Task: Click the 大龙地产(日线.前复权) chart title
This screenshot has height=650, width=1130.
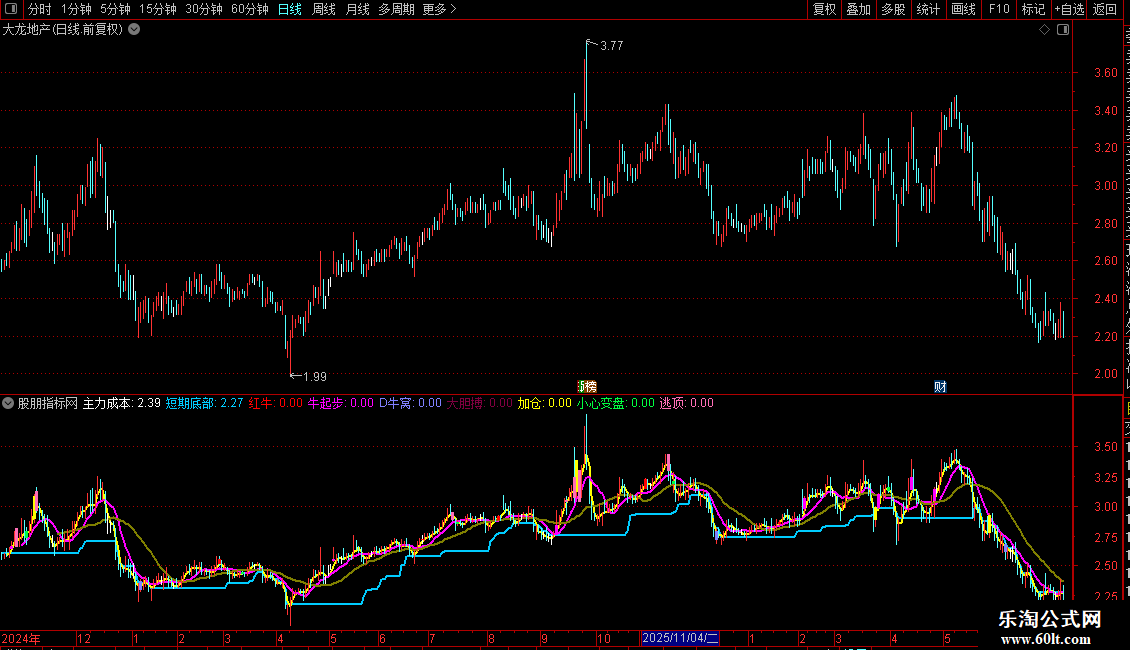Action: pos(63,30)
